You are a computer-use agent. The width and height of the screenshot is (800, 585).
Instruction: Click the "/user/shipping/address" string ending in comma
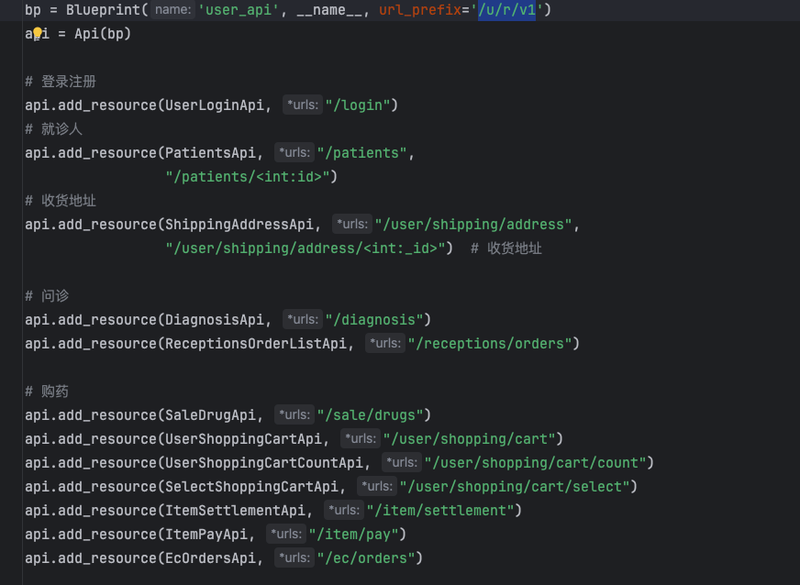pyautogui.click(x=473, y=224)
